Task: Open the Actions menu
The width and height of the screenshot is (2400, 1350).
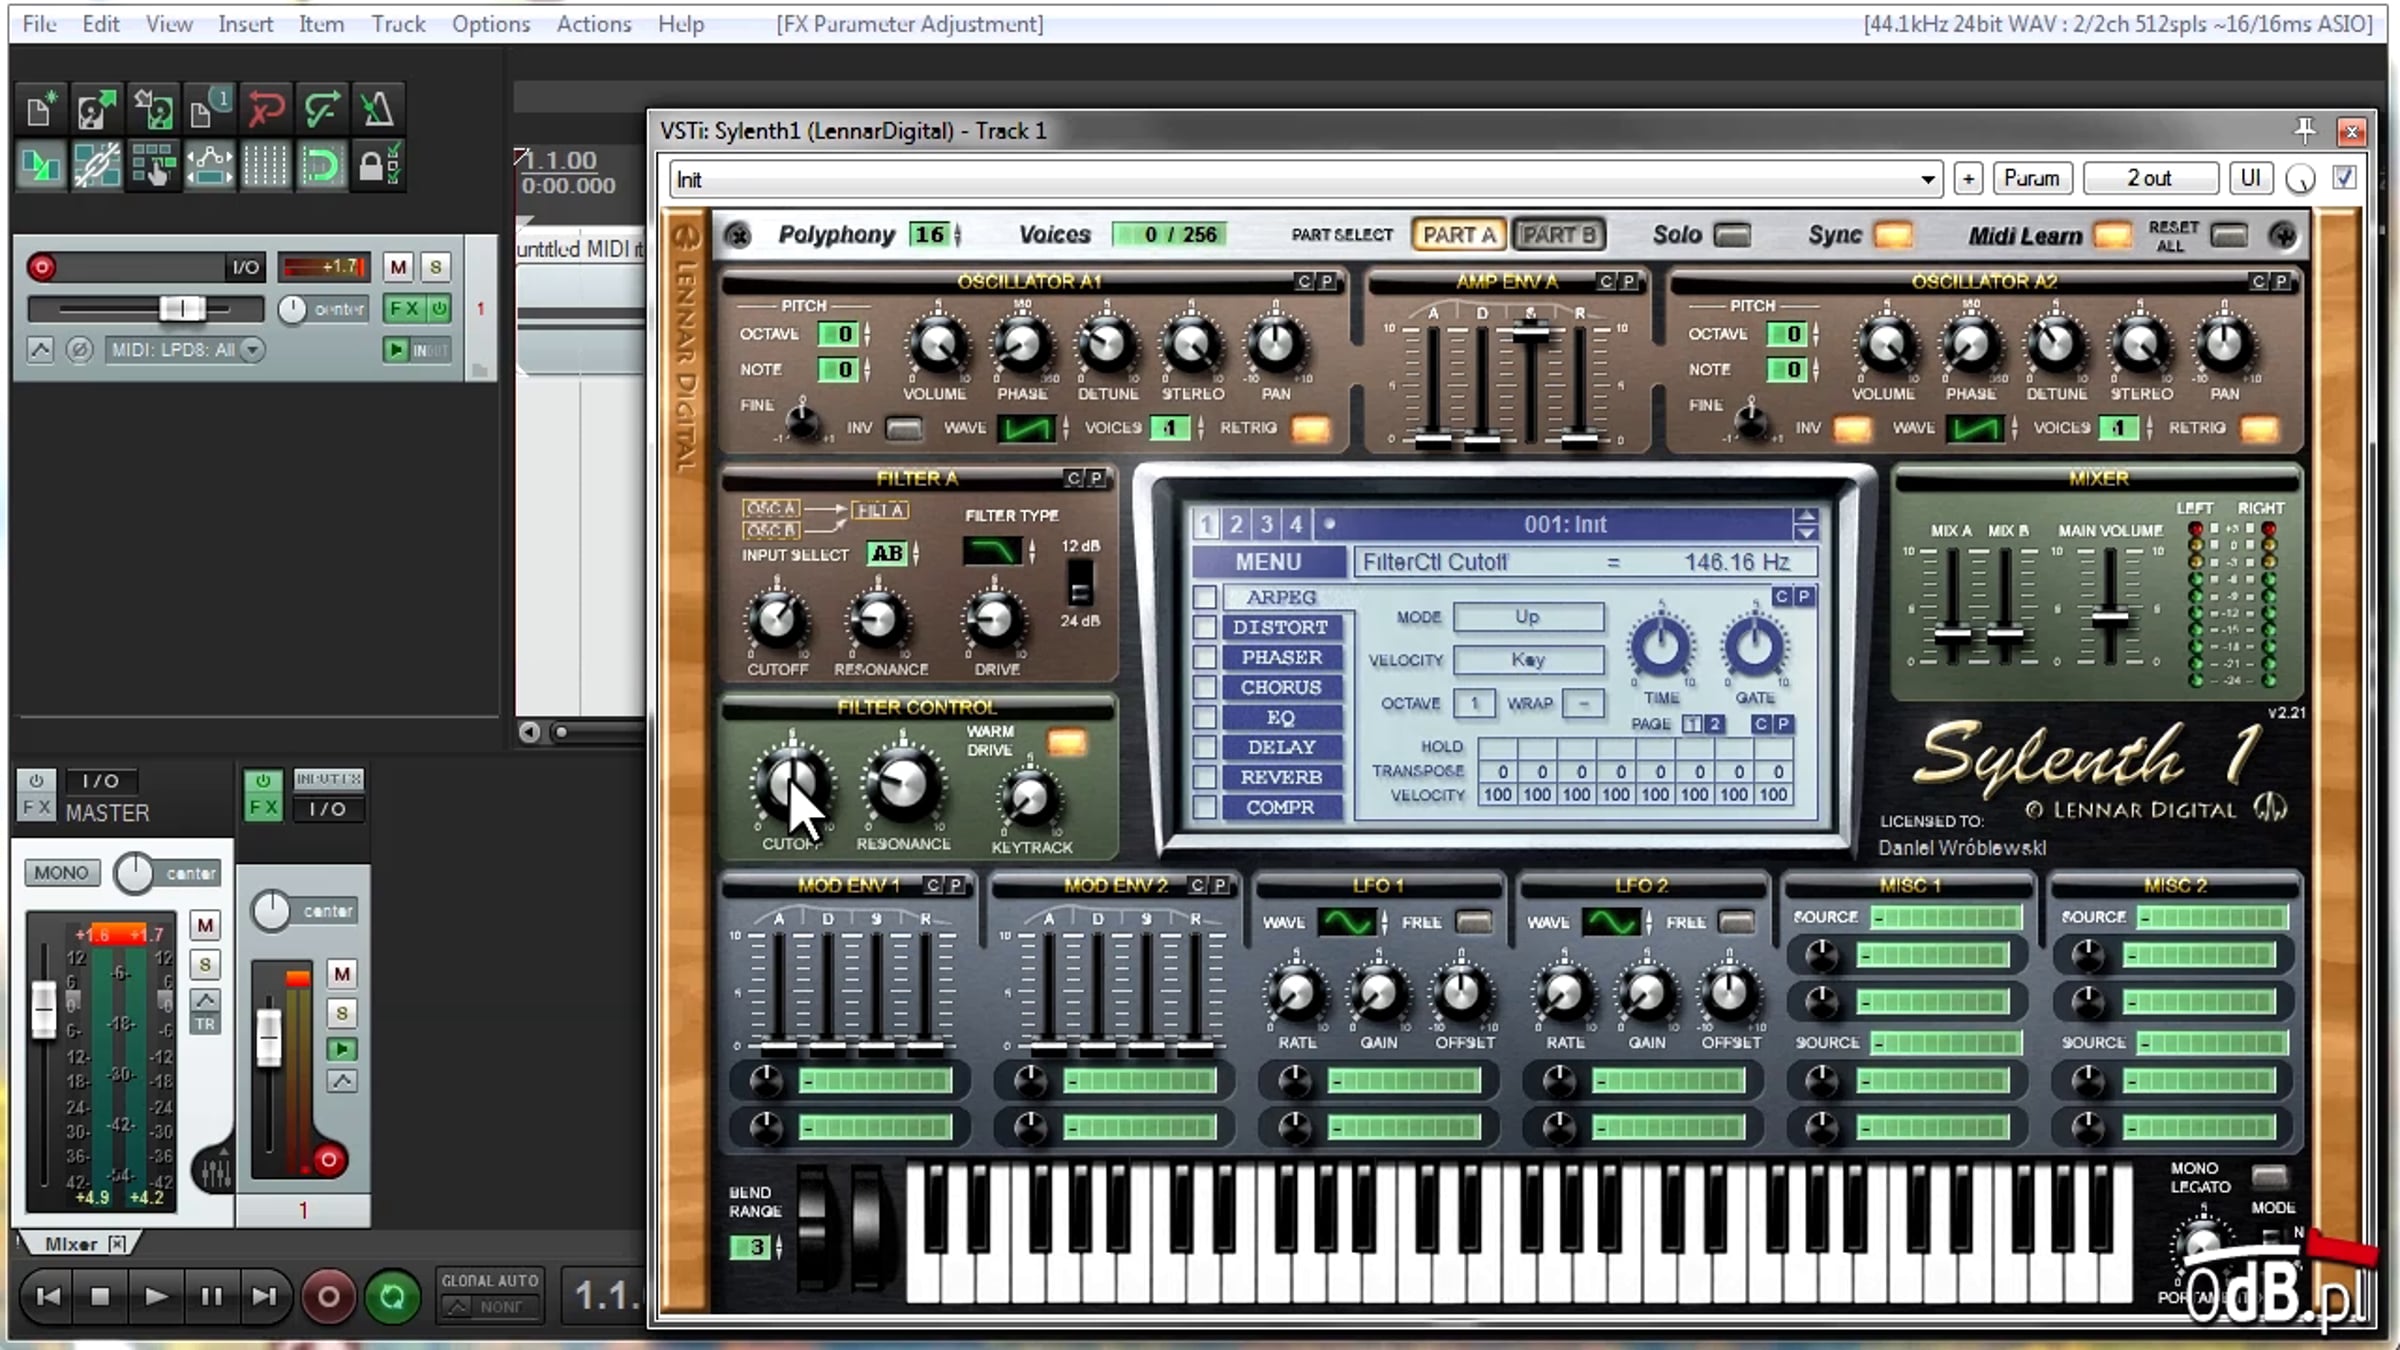Action: [594, 24]
